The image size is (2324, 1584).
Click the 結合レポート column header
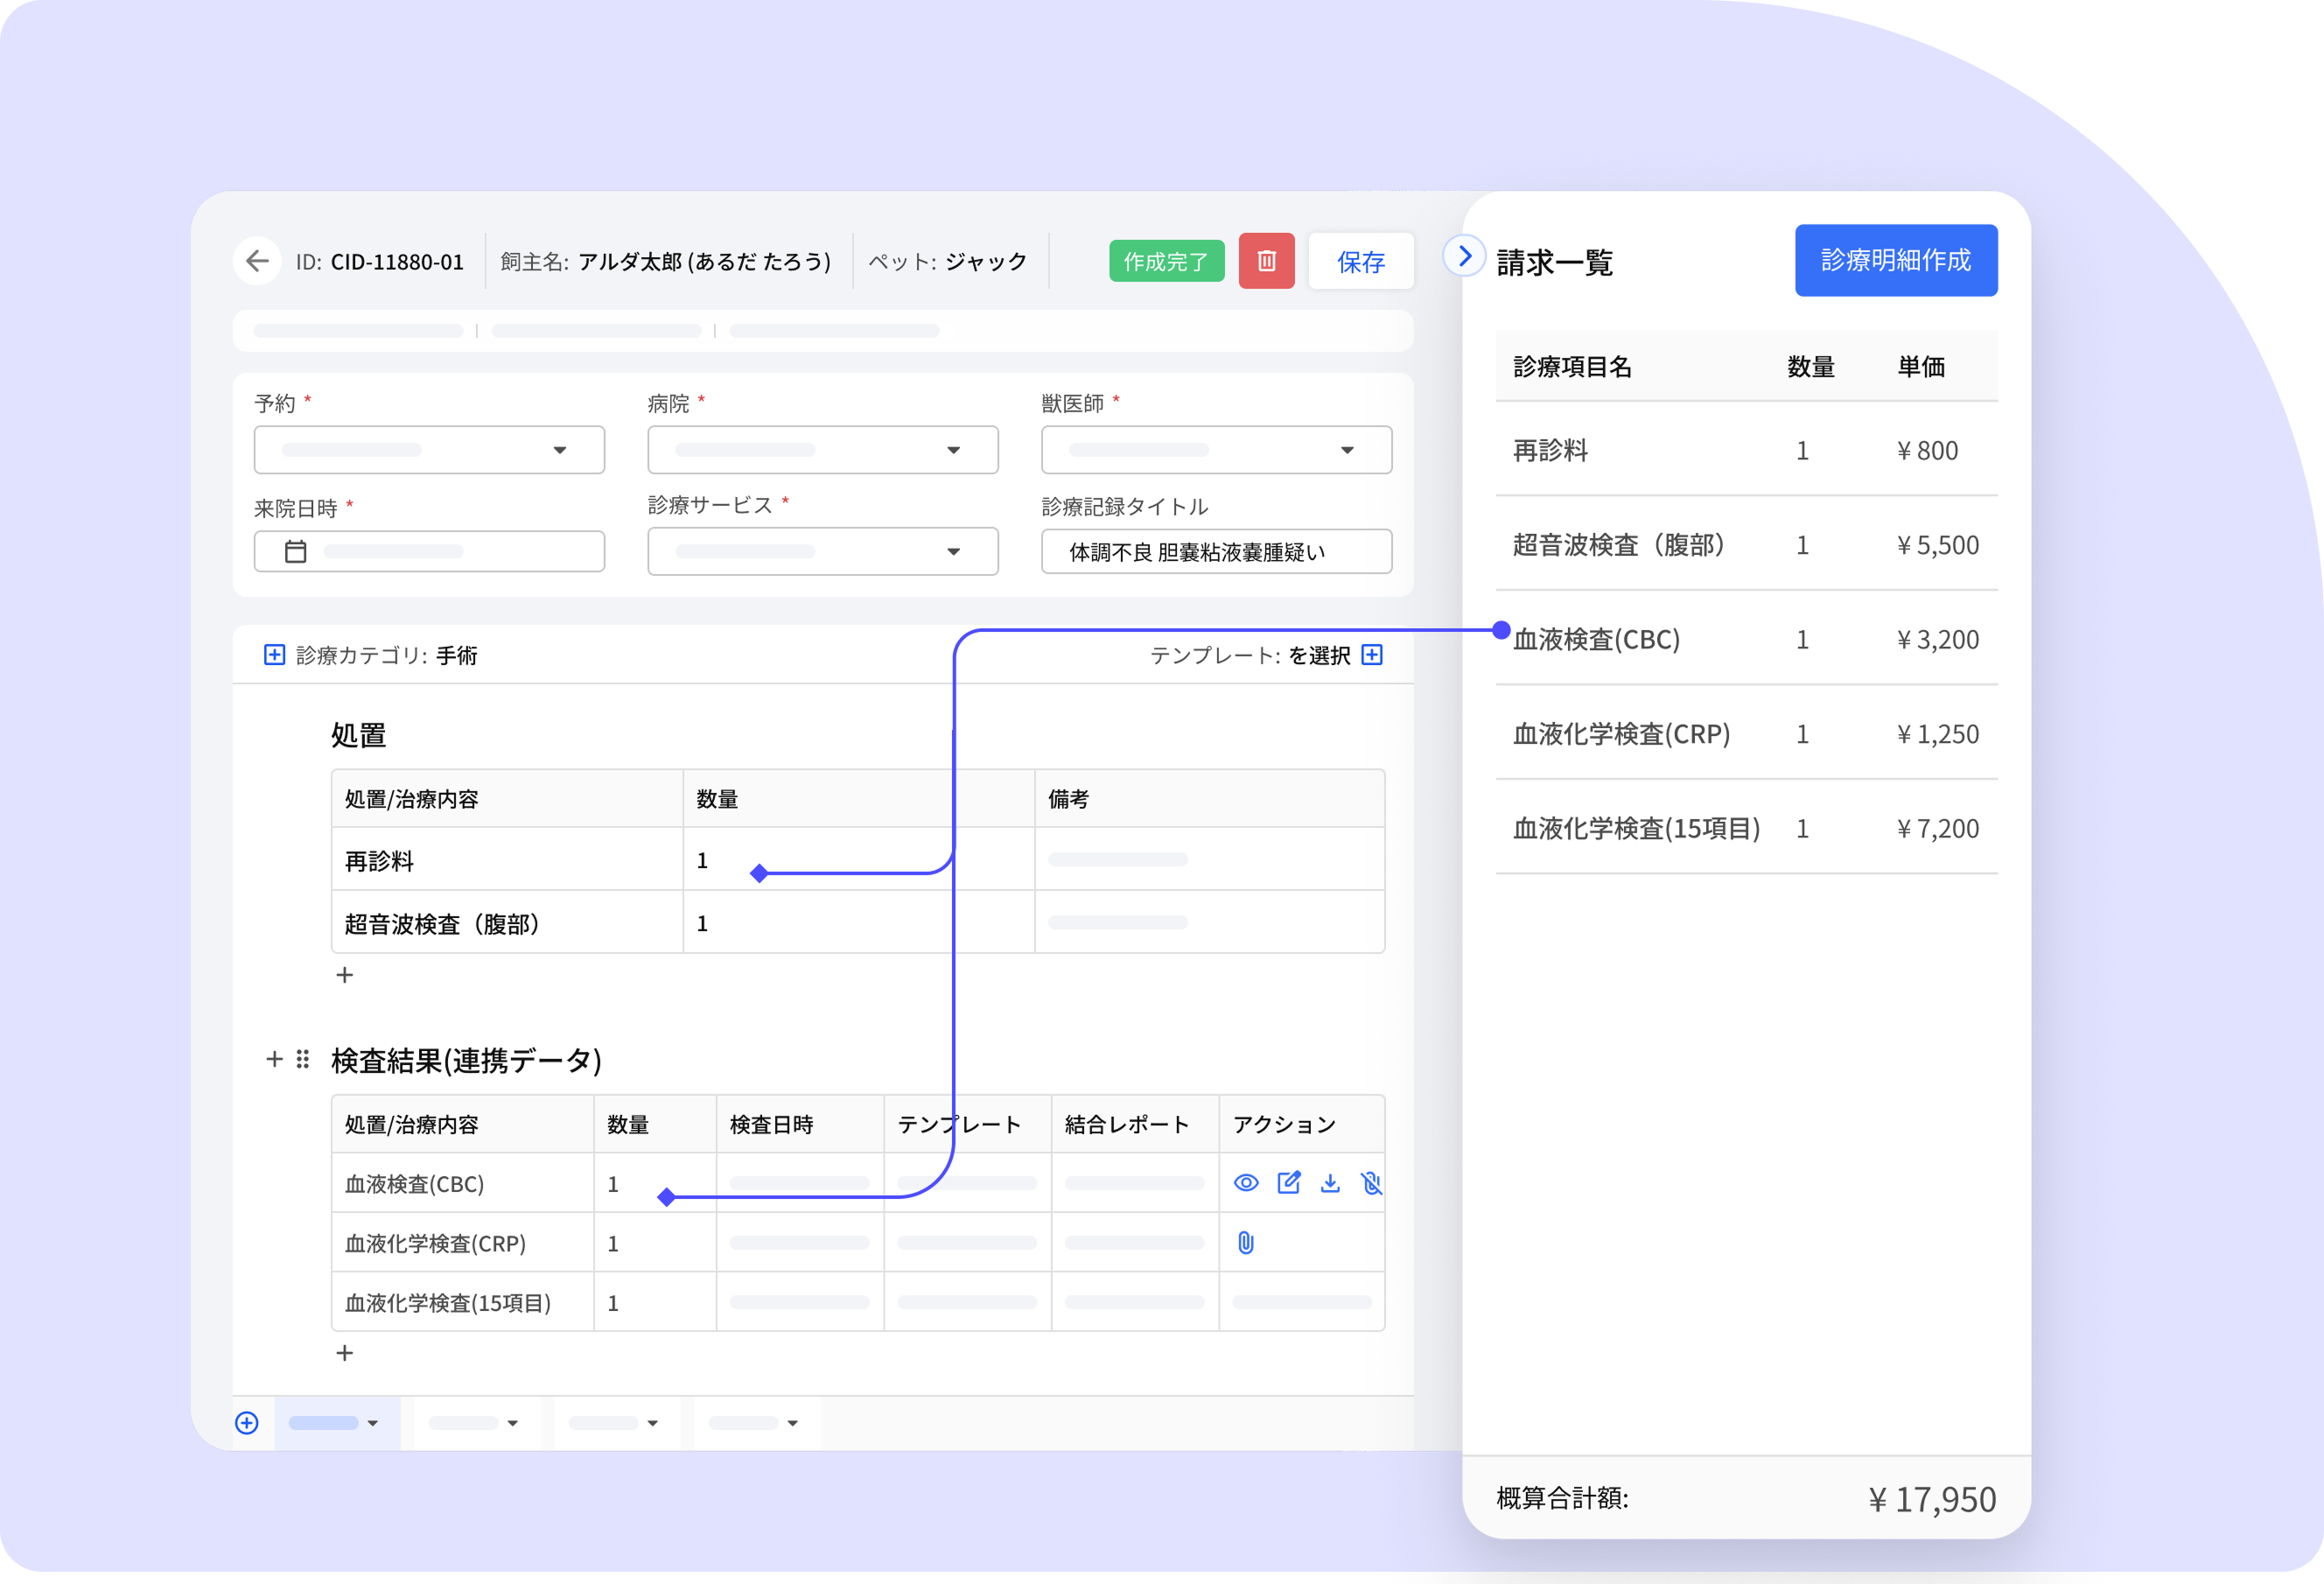pyautogui.click(x=1127, y=1124)
